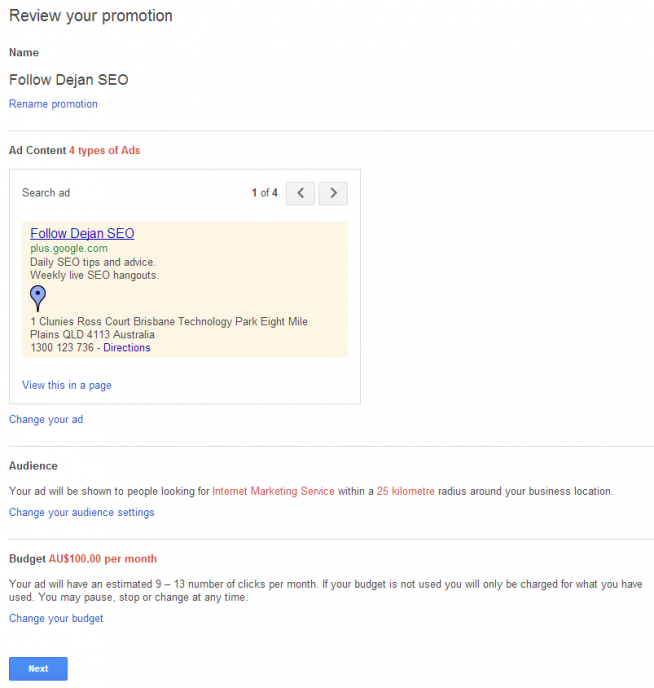
Task: Click the Search ad label
Action: pyautogui.click(x=46, y=193)
